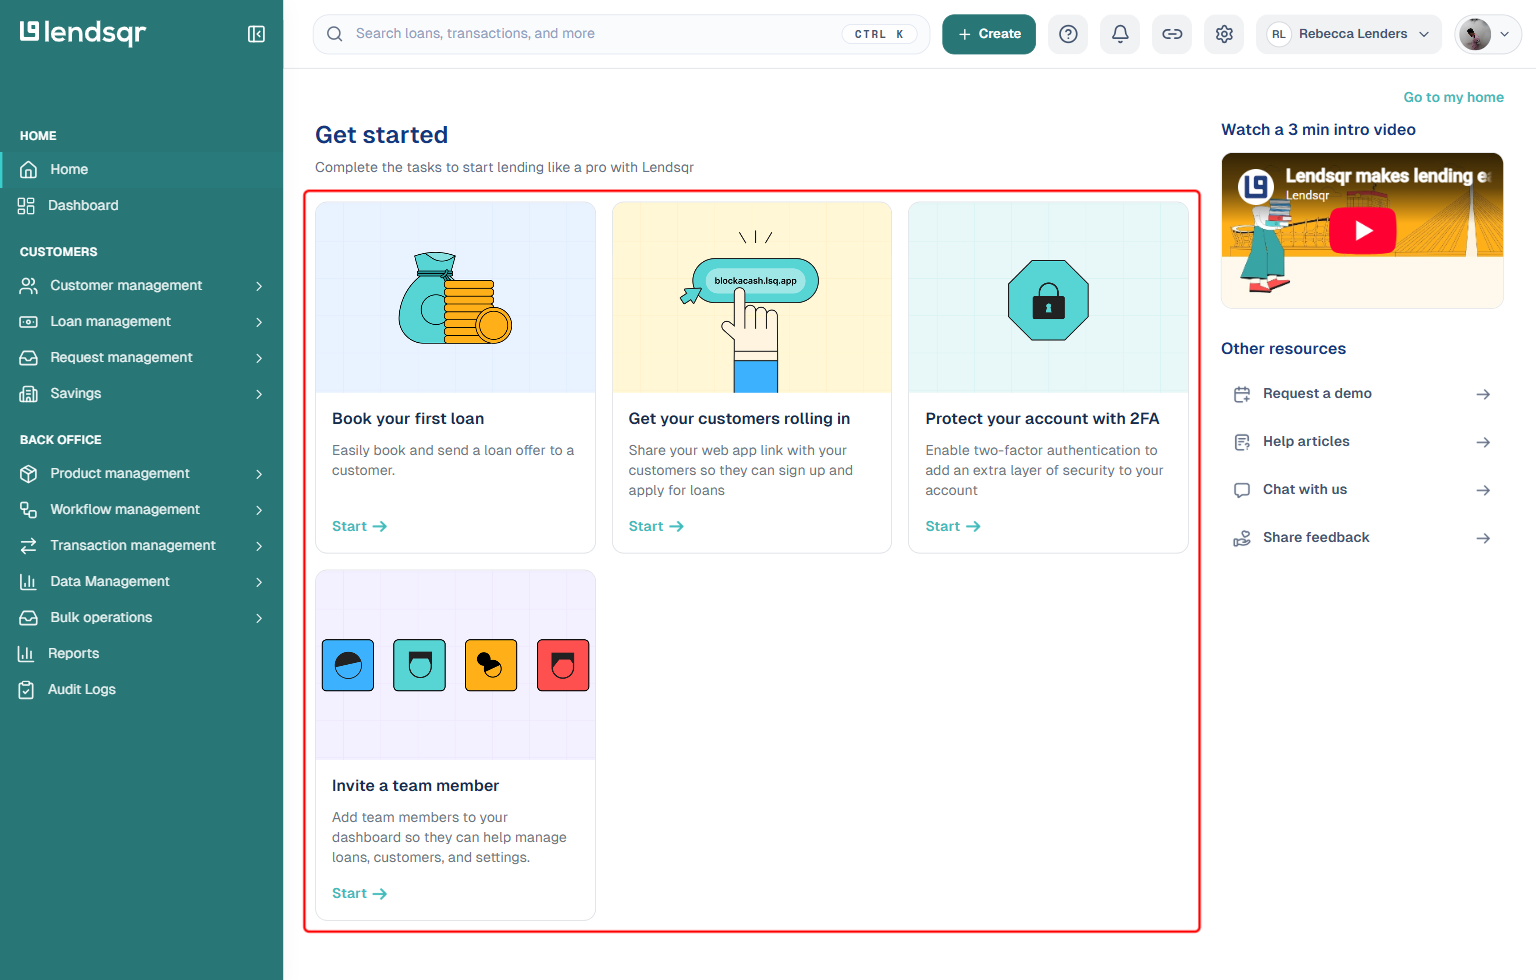
Task: Click the CTRL K shortcut badge
Action: pyautogui.click(x=879, y=34)
